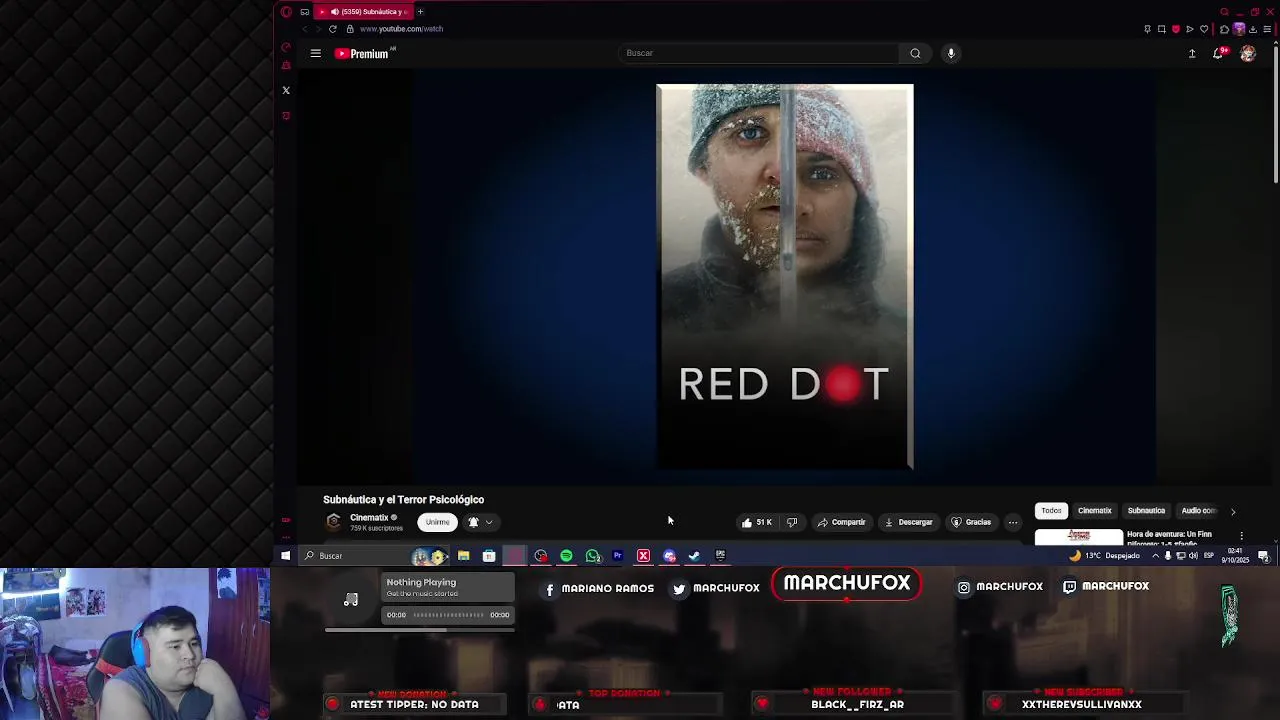Screen dimensions: 1280x720
Task: Select the Subnautica filter chip
Action: (1146, 511)
